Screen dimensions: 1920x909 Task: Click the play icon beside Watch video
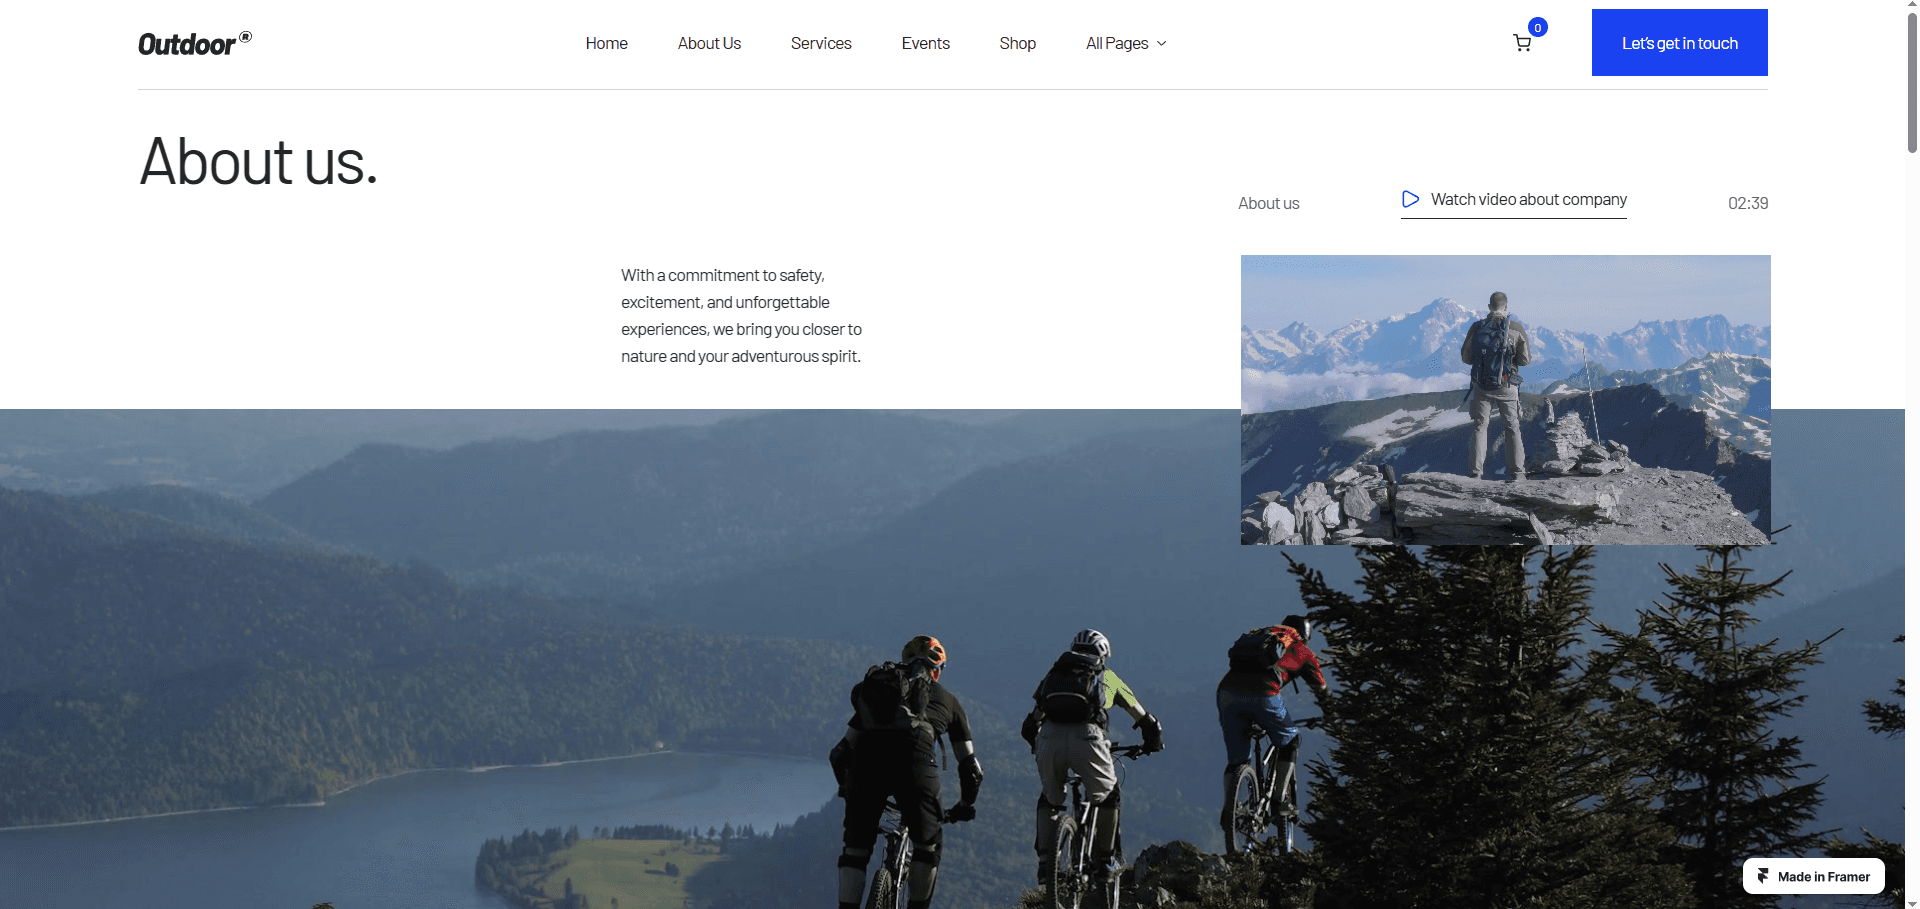point(1410,199)
